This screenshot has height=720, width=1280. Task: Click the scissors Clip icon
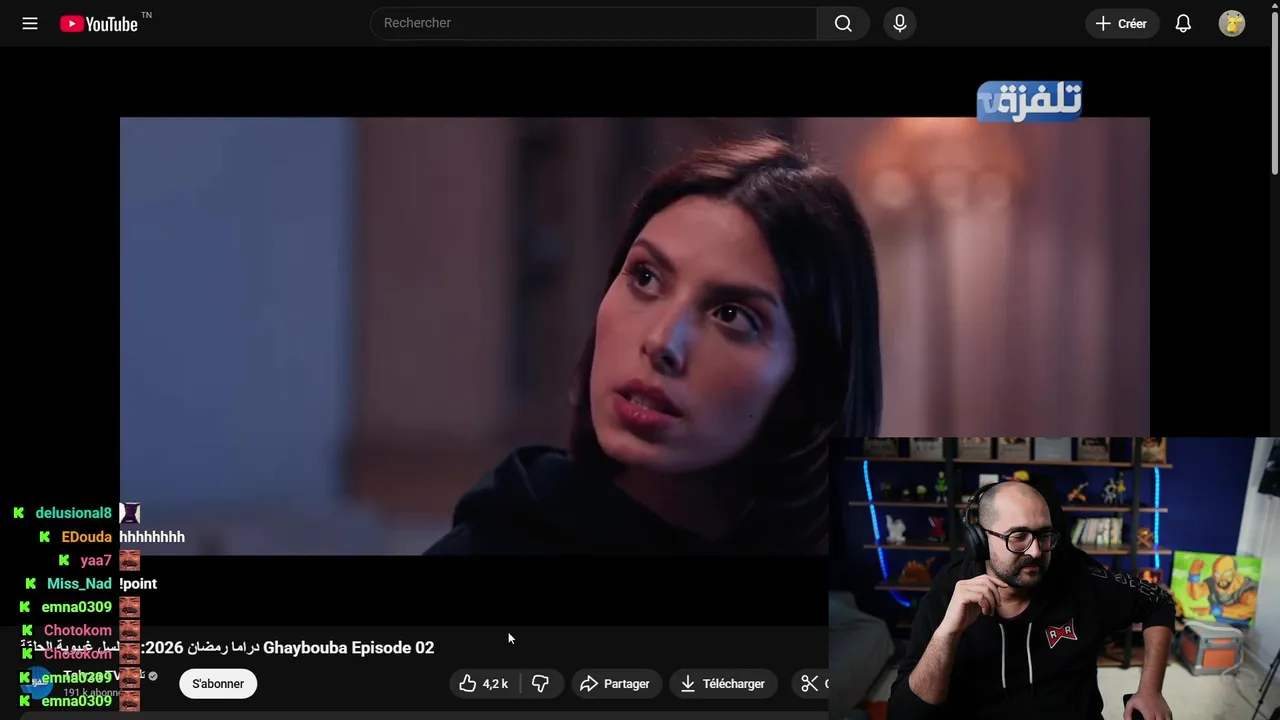click(810, 684)
